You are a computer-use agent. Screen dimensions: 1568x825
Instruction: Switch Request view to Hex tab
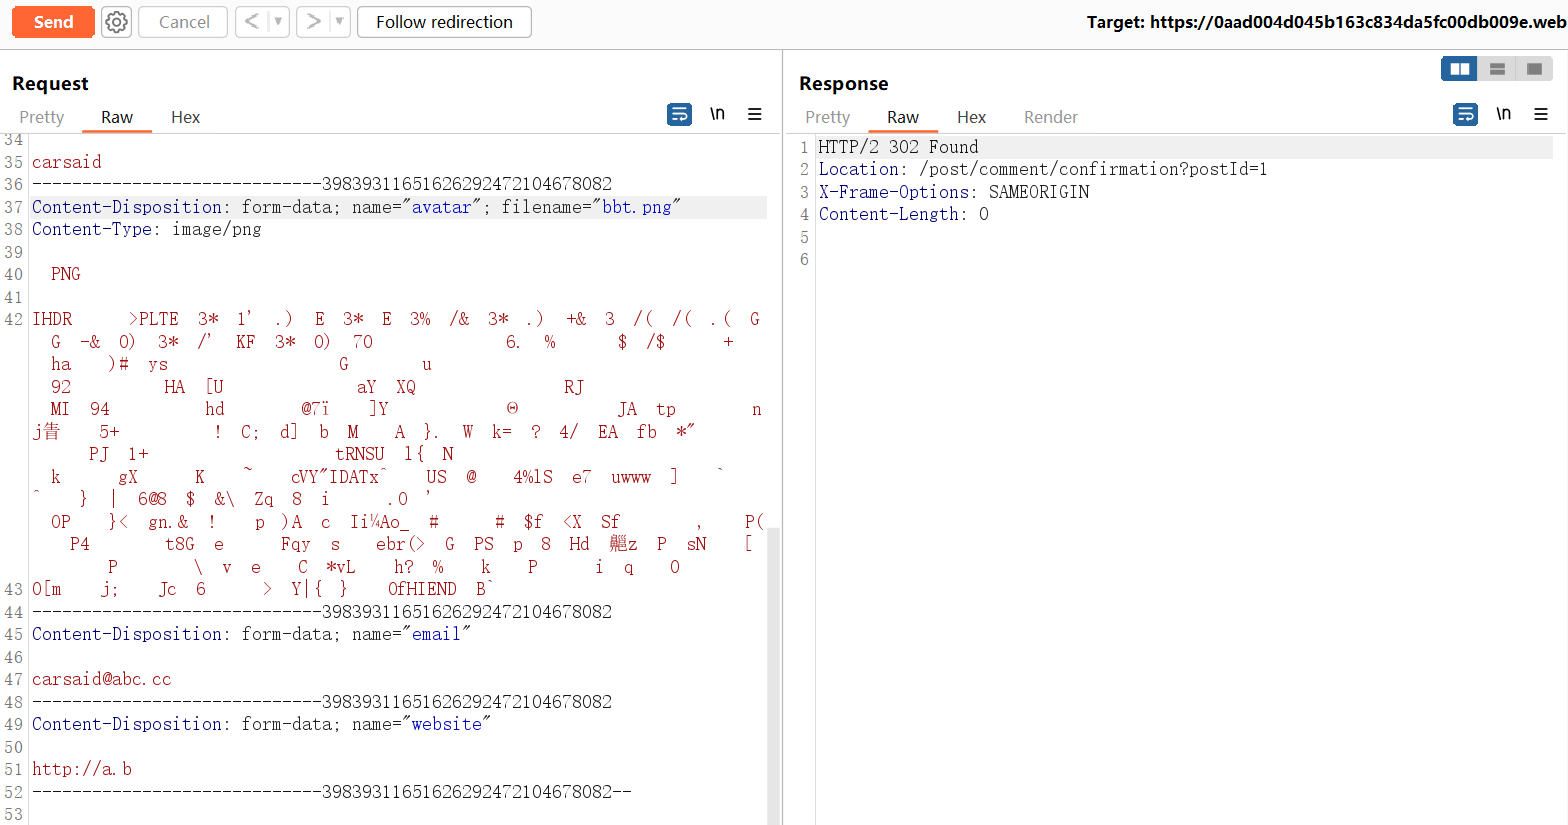[185, 117]
